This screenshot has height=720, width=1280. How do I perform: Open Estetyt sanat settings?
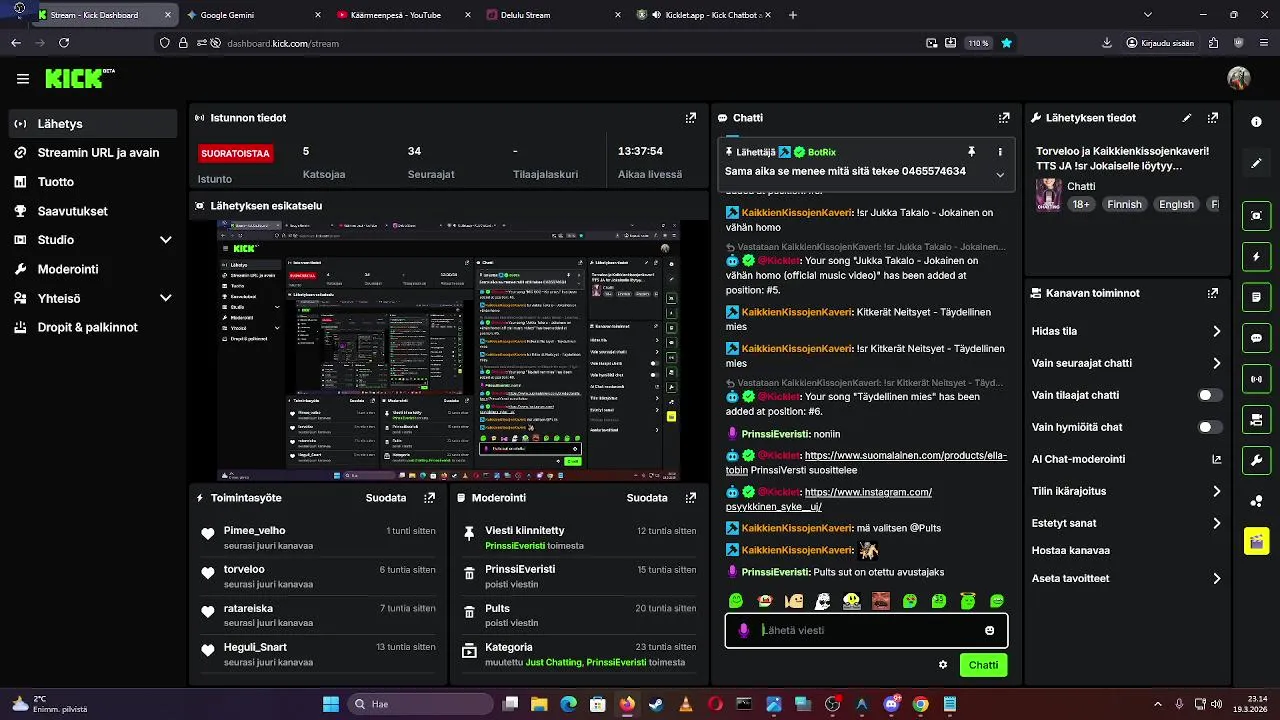coord(1126,523)
